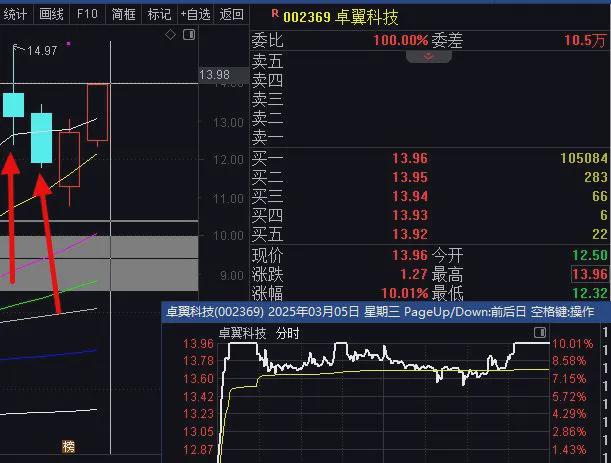
Task: Click 今开 value 12.50
Action: pyautogui.click(x=590, y=255)
